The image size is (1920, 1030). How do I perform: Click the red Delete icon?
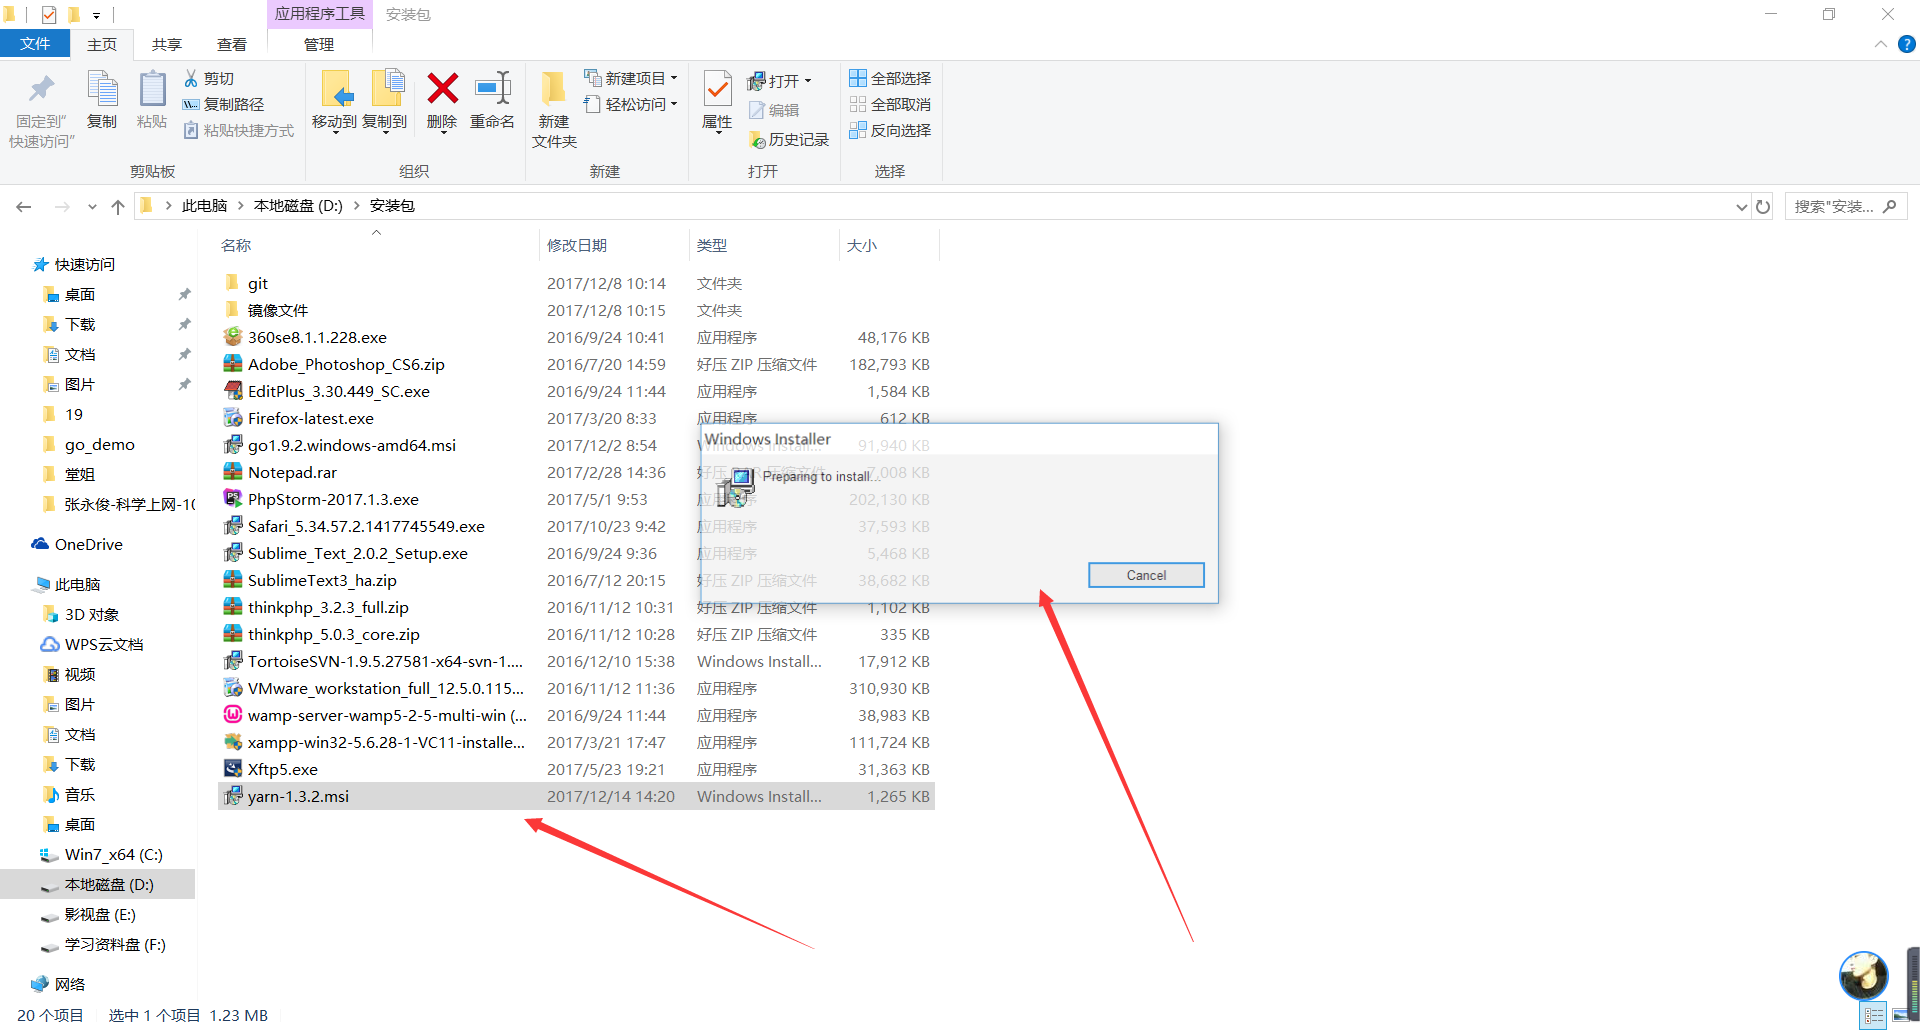point(442,89)
